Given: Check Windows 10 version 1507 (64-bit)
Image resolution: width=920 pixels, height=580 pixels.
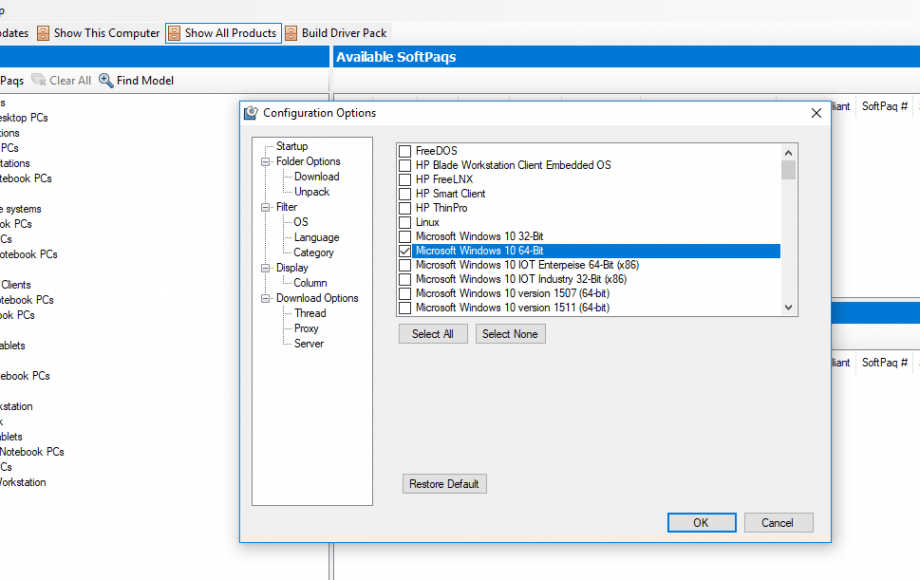Looking at the screenshot, I should 405,293.
